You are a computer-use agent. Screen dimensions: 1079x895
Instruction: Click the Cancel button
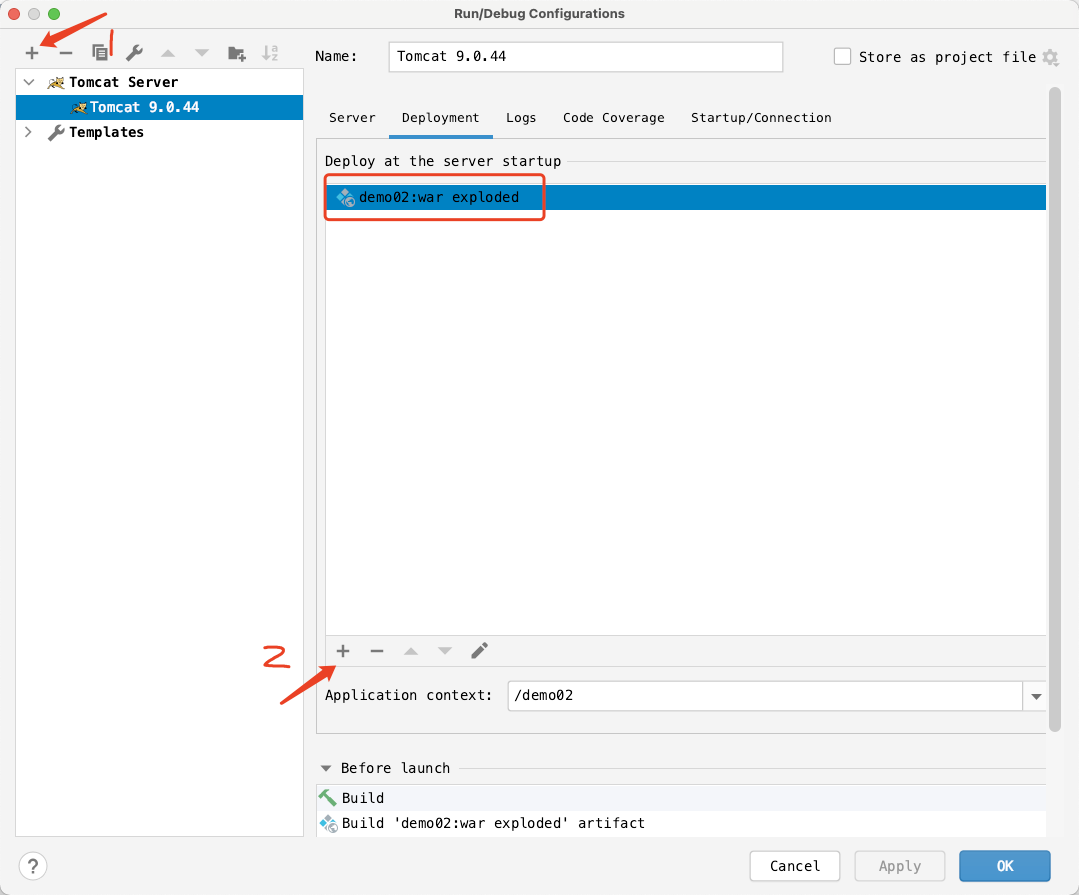click(795, 866)
